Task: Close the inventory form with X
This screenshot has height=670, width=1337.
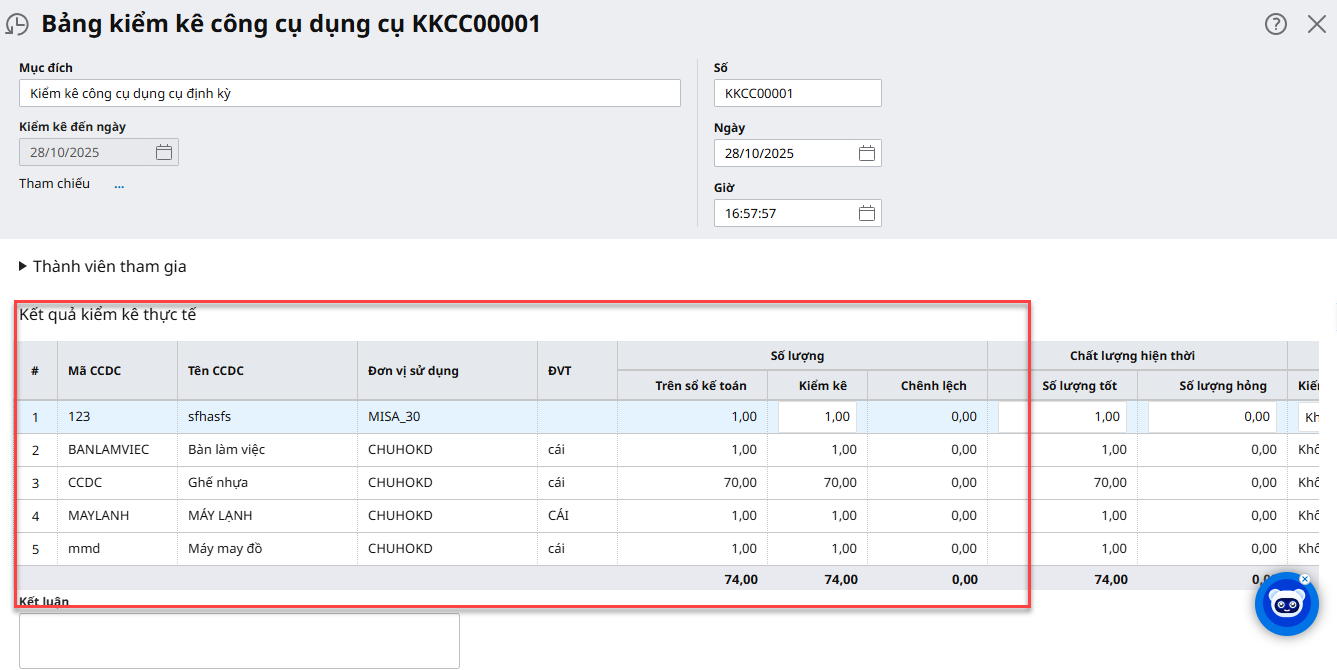Action: (1317, 24)
